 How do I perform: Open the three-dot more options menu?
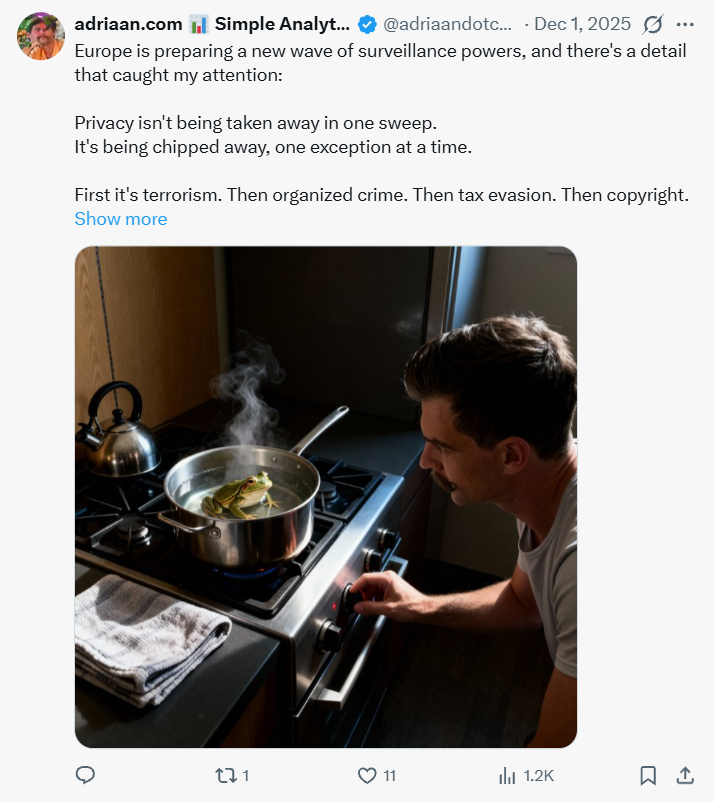click(685, 24)
